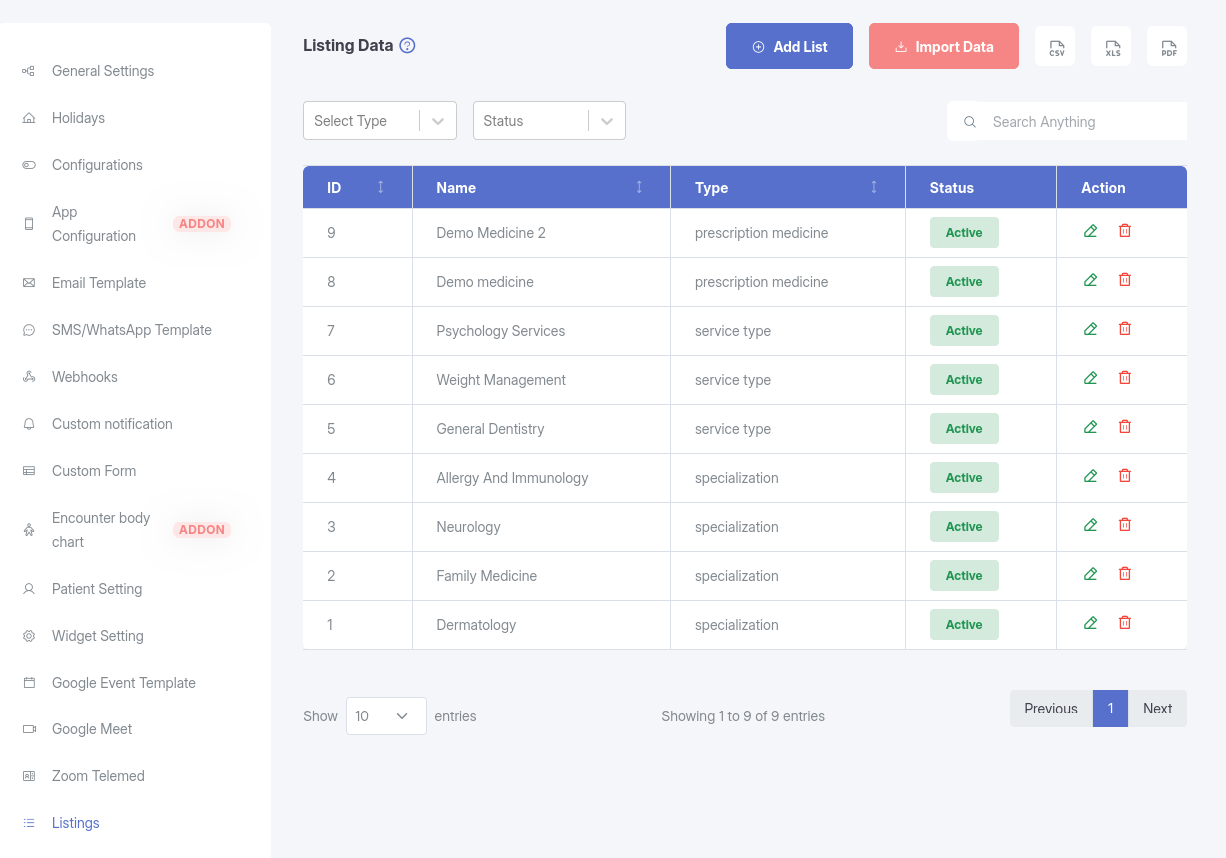Edit the Neurology listing
Screen dimensions: 1226x858
point(1090,525)
